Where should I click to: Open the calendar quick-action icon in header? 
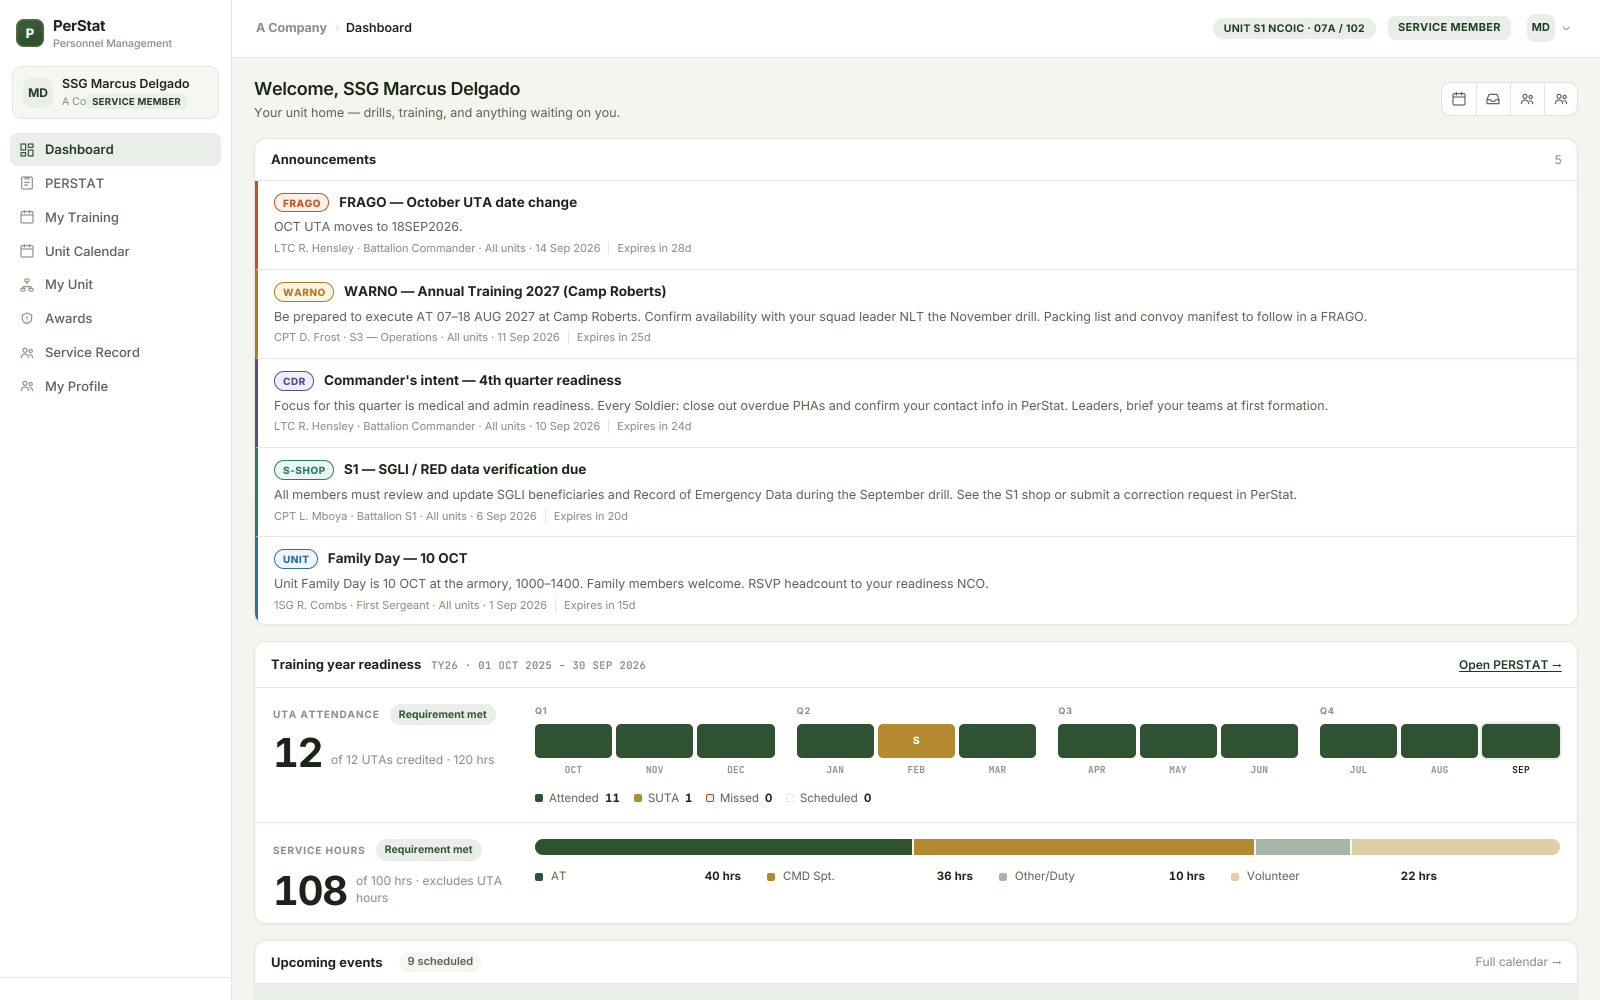[x=1459, y=99]
